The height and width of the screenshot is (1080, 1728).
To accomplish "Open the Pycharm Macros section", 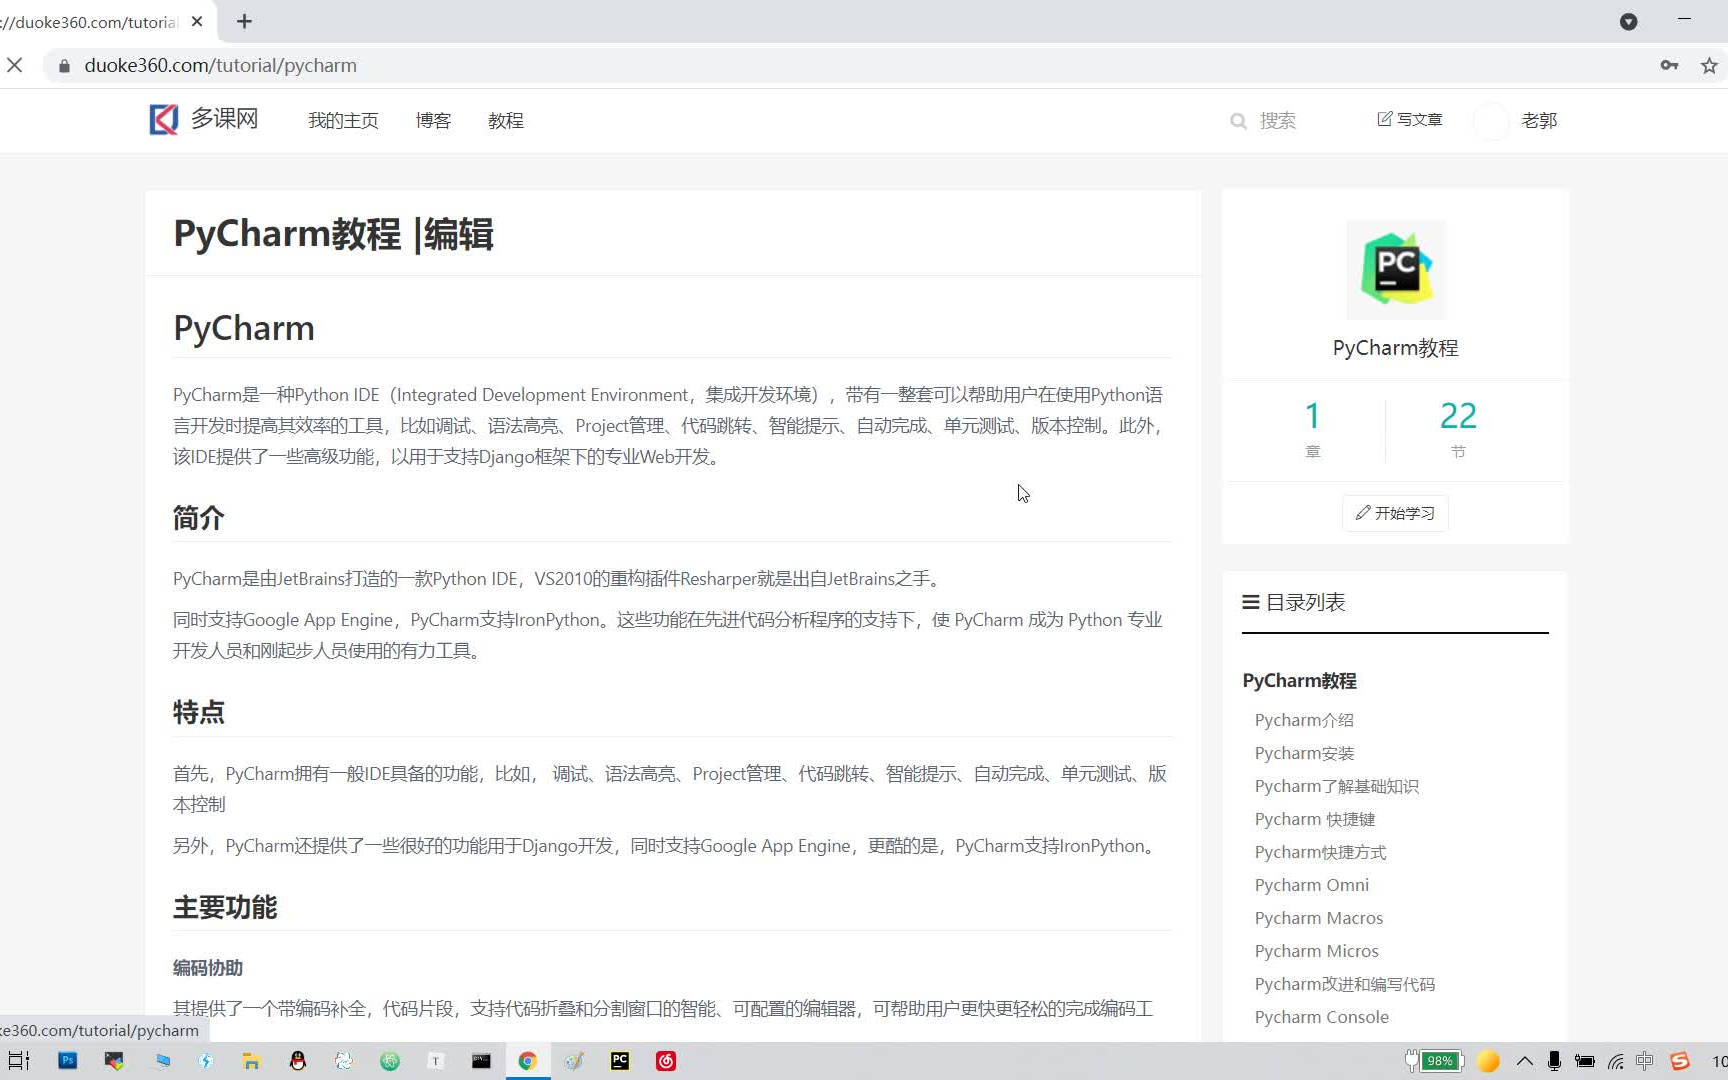I will tap(1319, 918).
